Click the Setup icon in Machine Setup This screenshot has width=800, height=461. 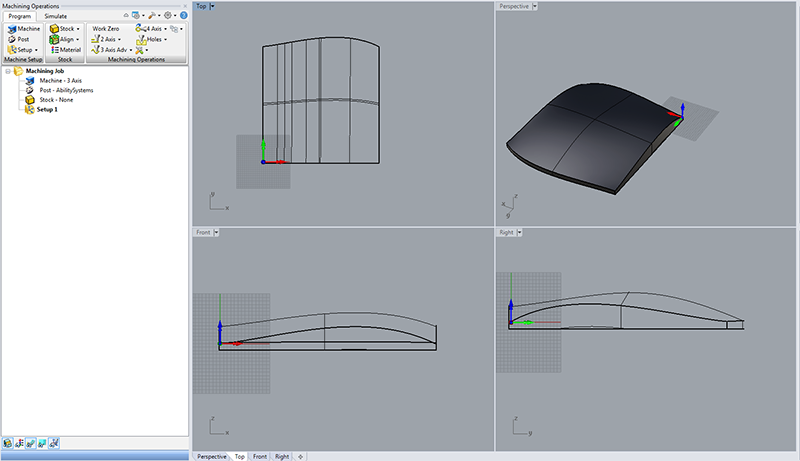(12, 49)
